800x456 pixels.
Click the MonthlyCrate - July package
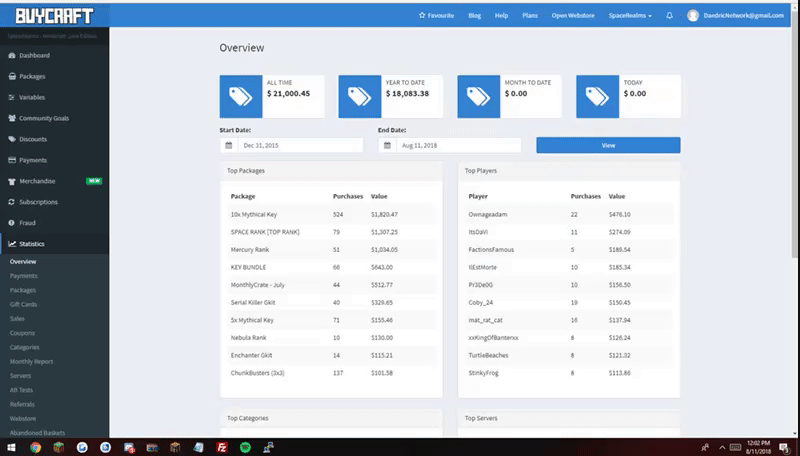tap(258, 285)
